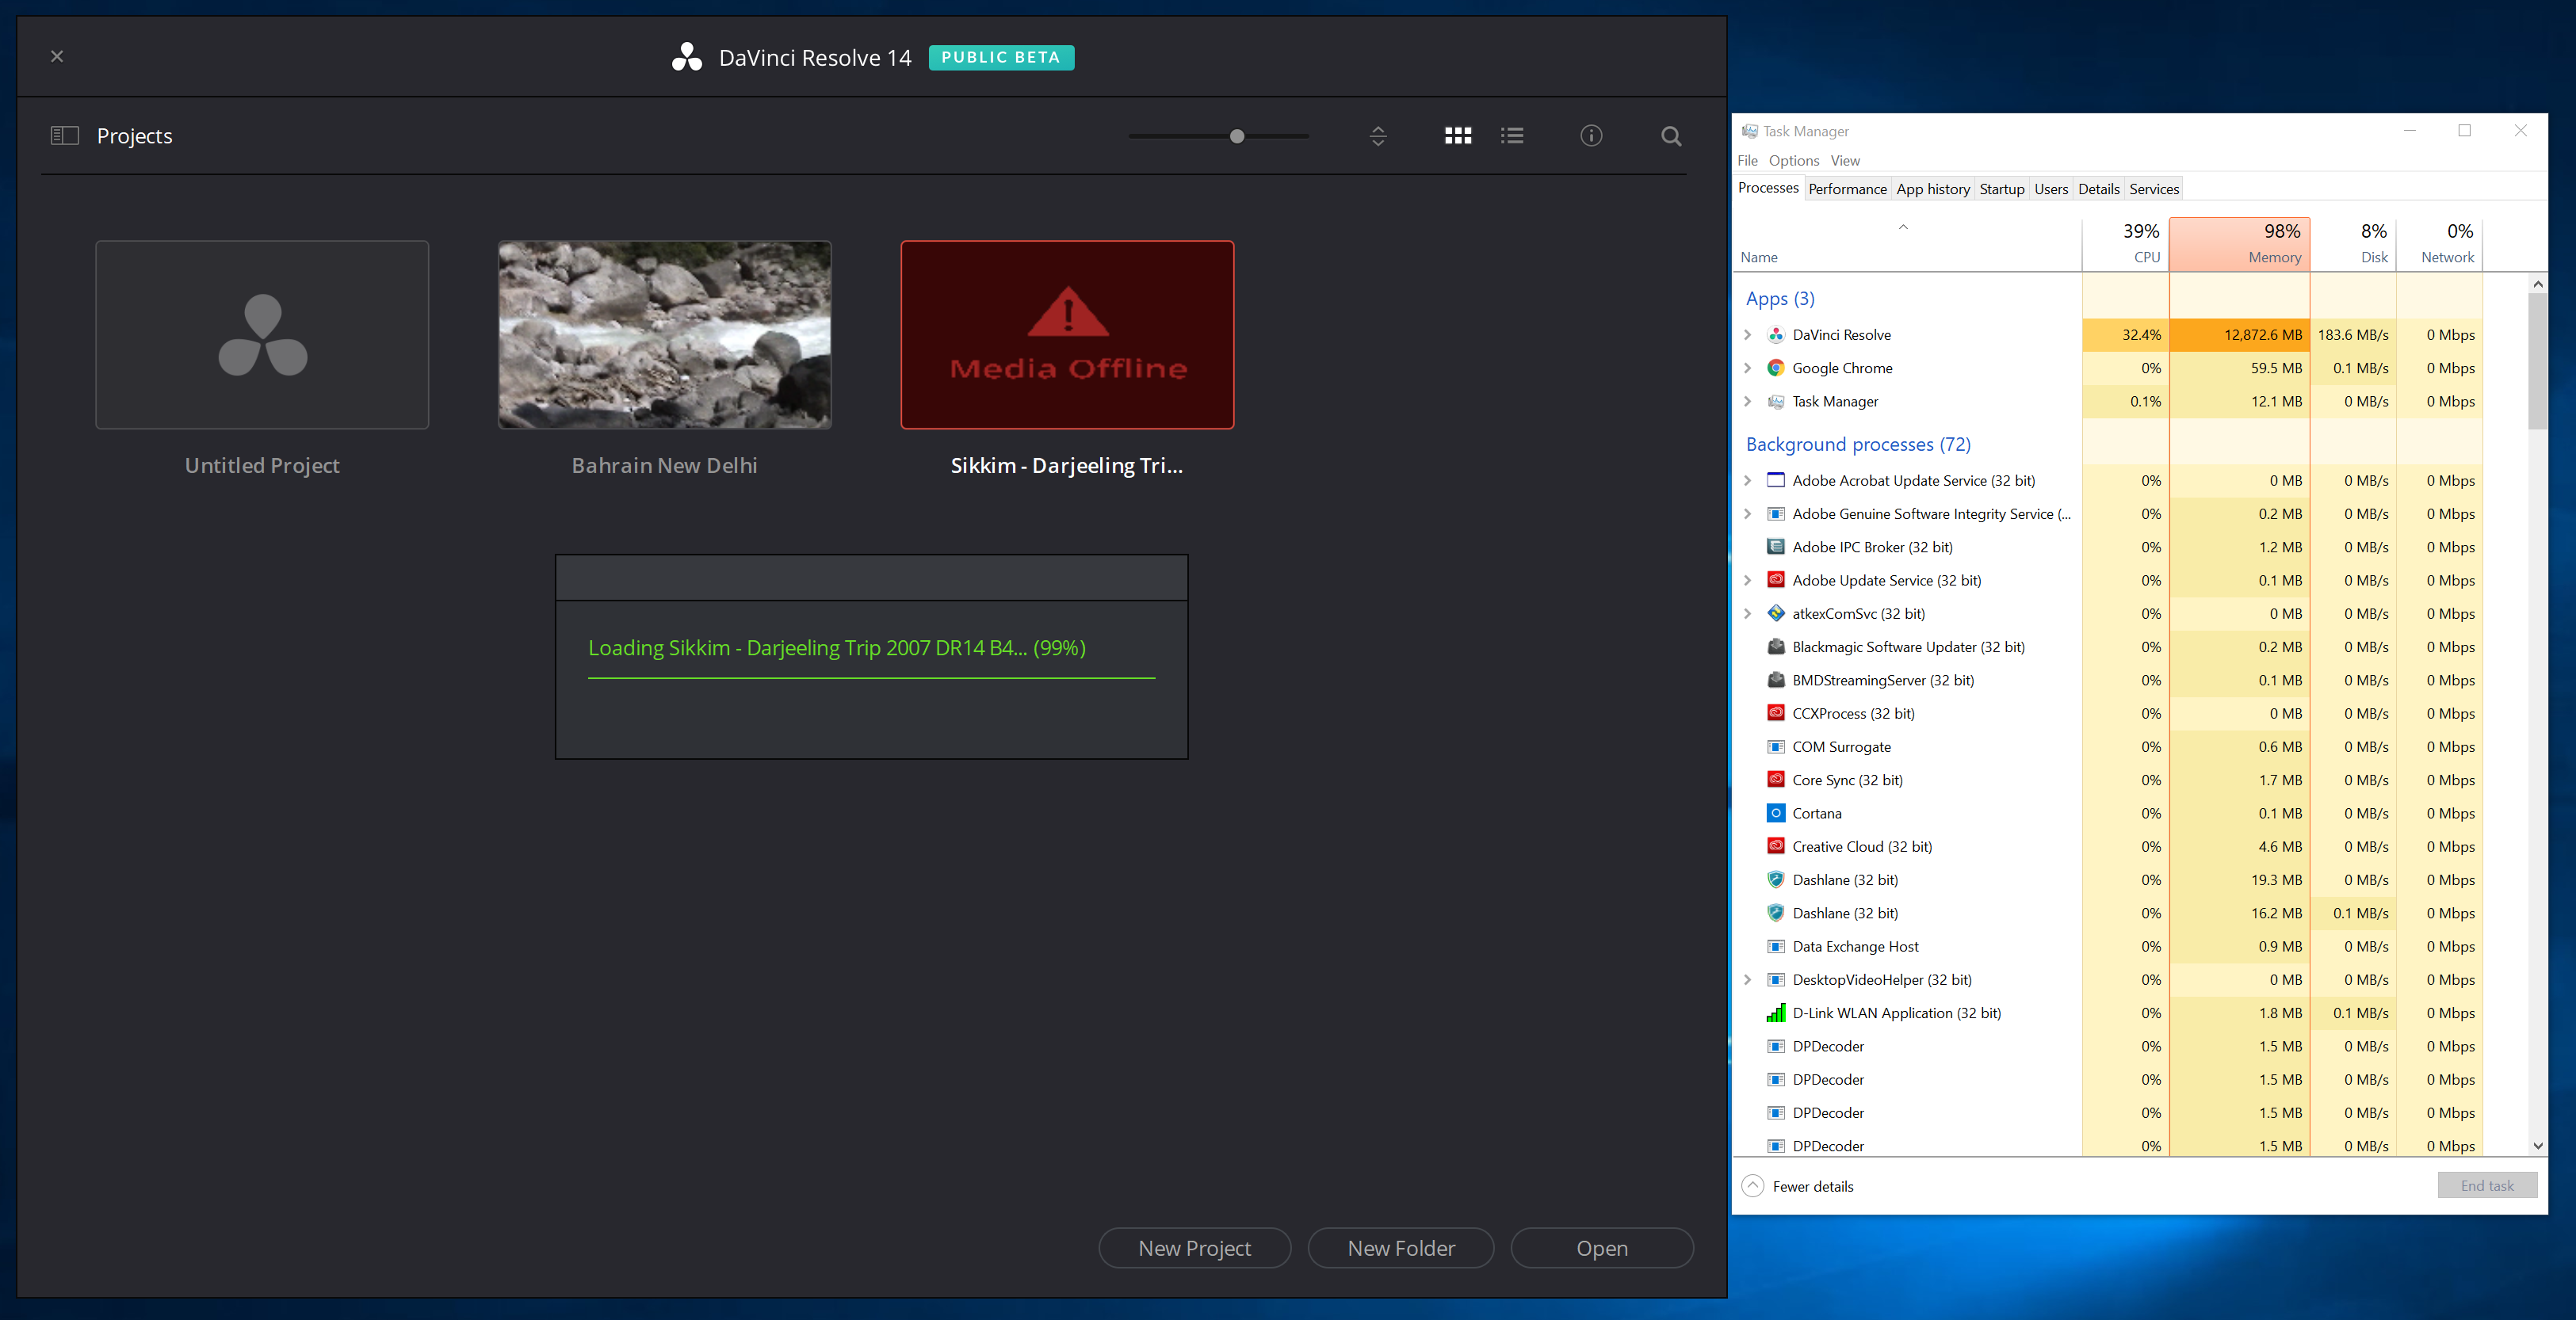Click the atkexComSvc process icon
This screenshot has height=1320, width=2576.
(1775, 613)
